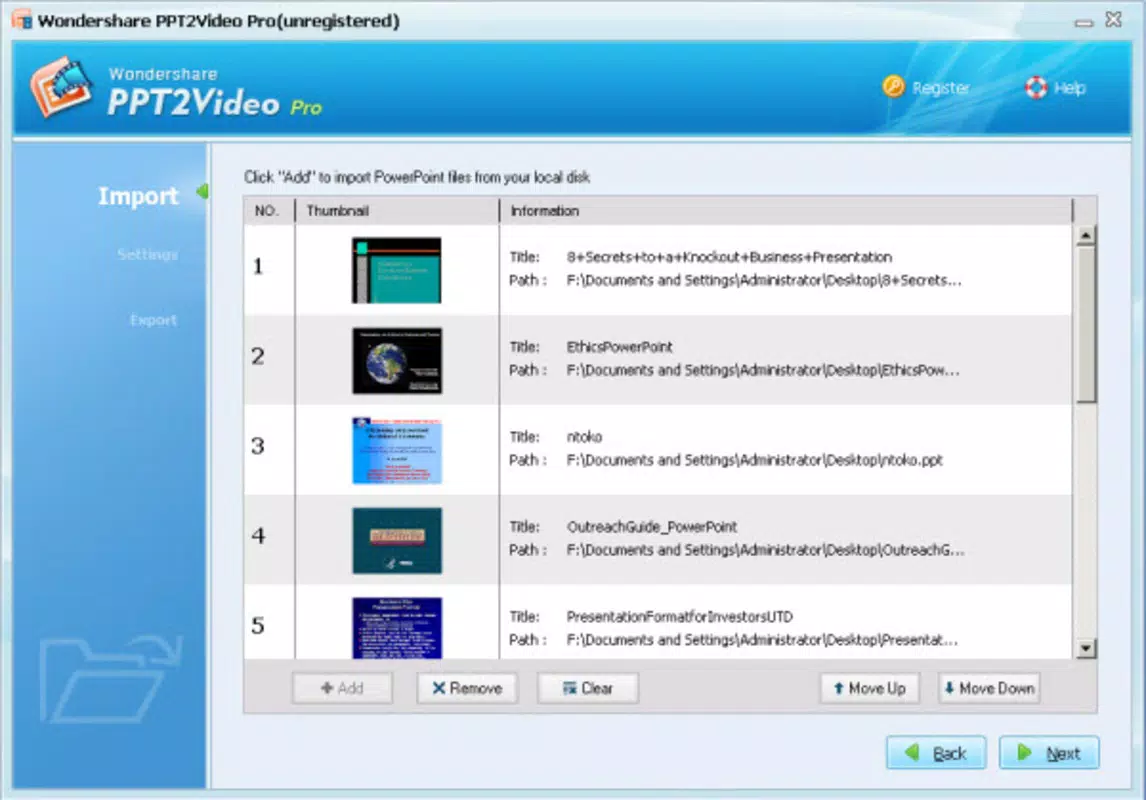Click the Register key icon

[893, 87]
